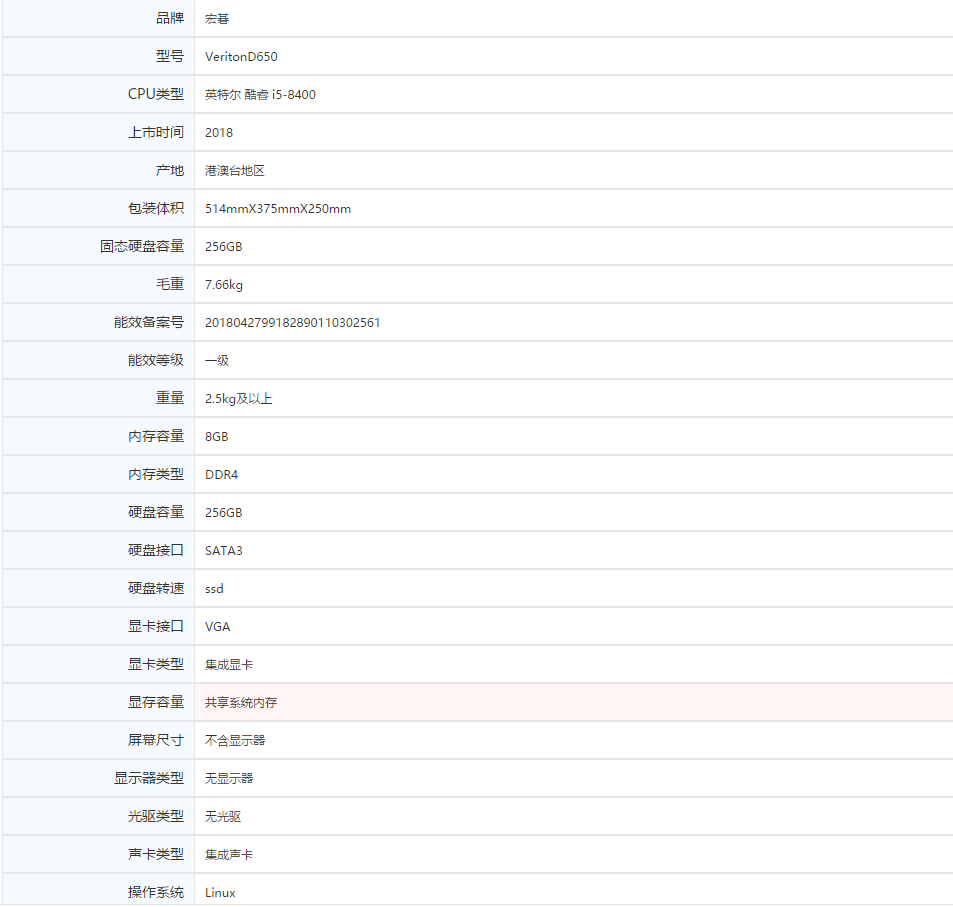This screenshot has height=907, width=953.
Task: Click the 操作系统 label
Action: tap(156, 892)
